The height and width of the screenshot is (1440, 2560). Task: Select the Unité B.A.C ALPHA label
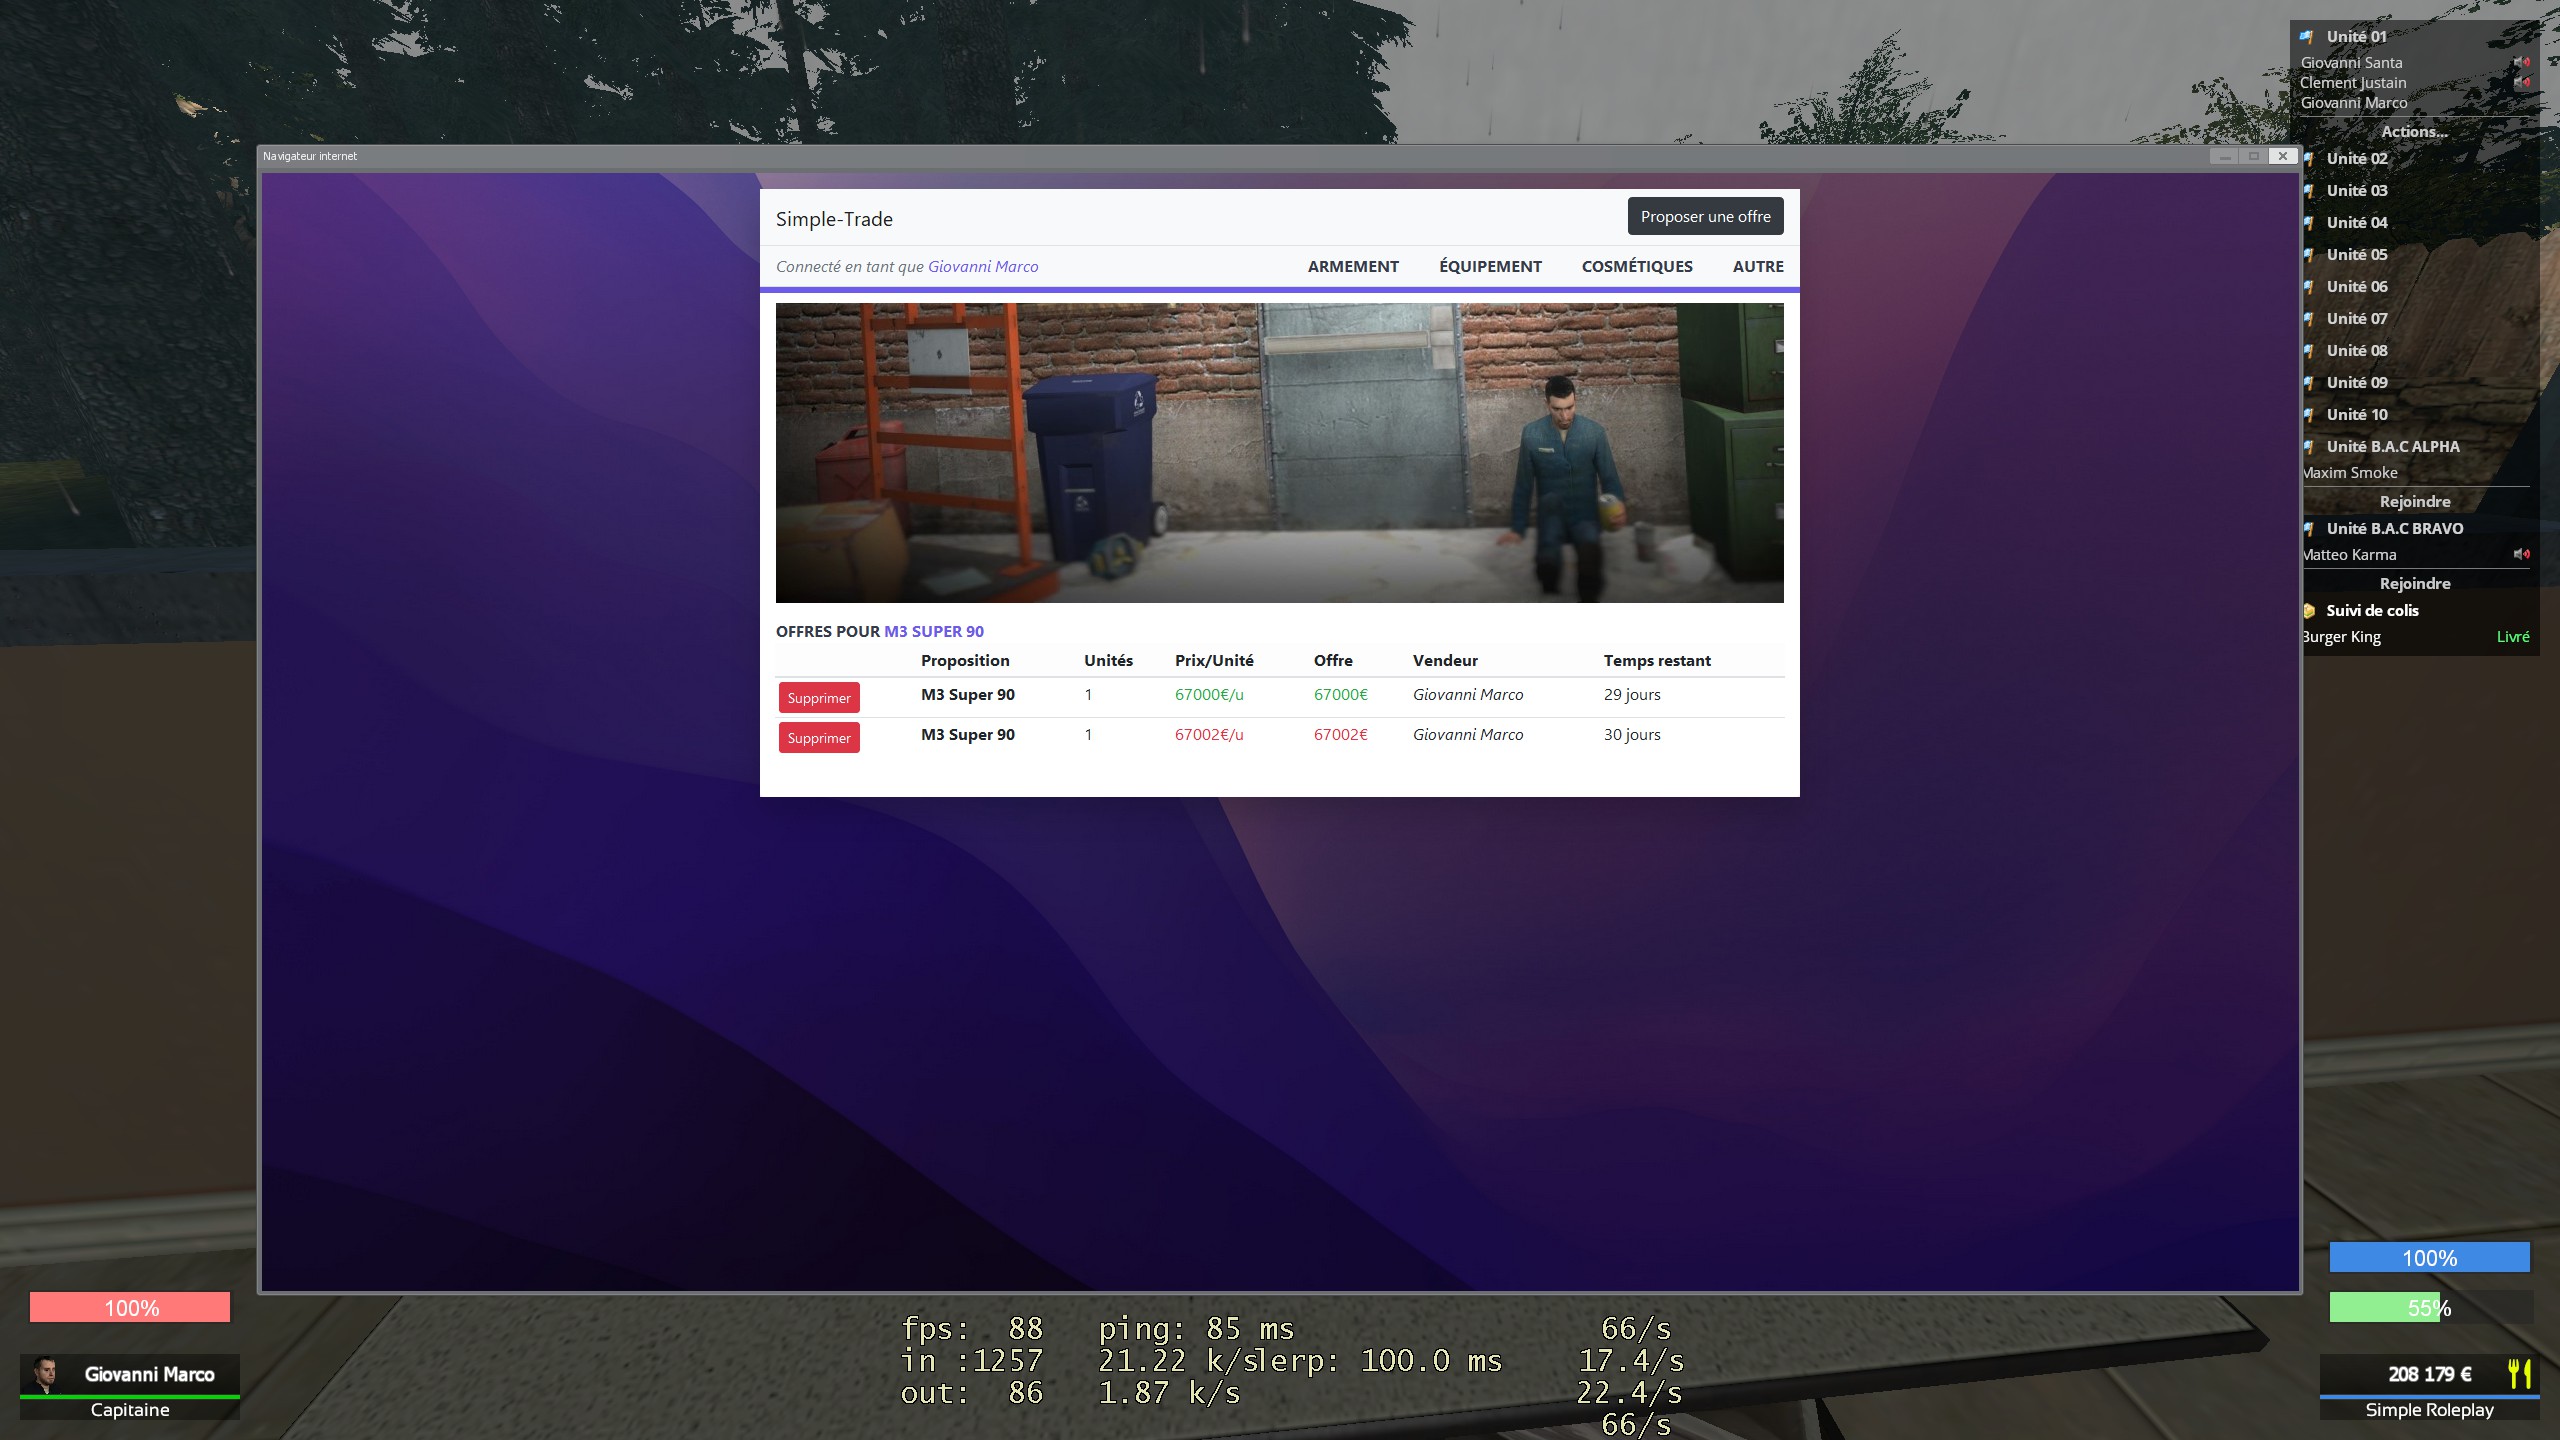tap(2392, 446)
